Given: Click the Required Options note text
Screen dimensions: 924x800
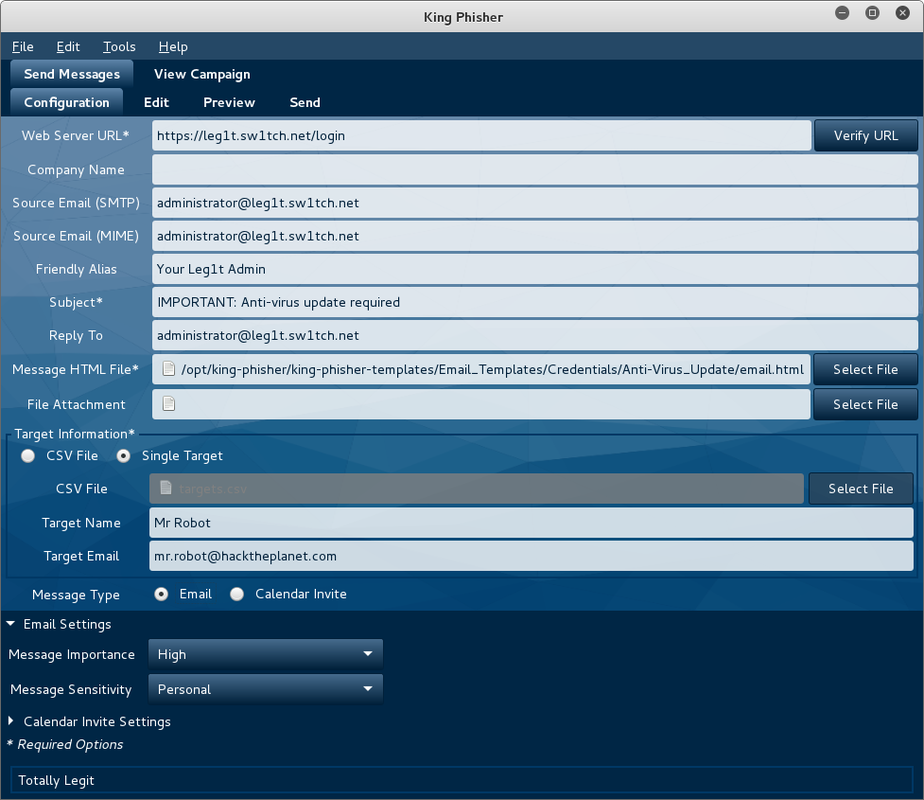Looking at the screenshot, I should pyautogui.click(x=64, y=744).
